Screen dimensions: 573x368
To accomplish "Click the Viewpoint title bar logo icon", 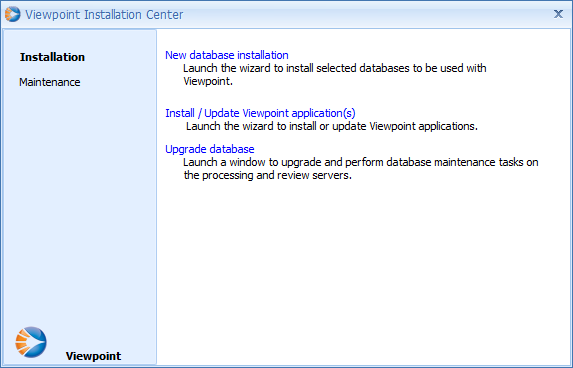I will click(x=12, y=15).
